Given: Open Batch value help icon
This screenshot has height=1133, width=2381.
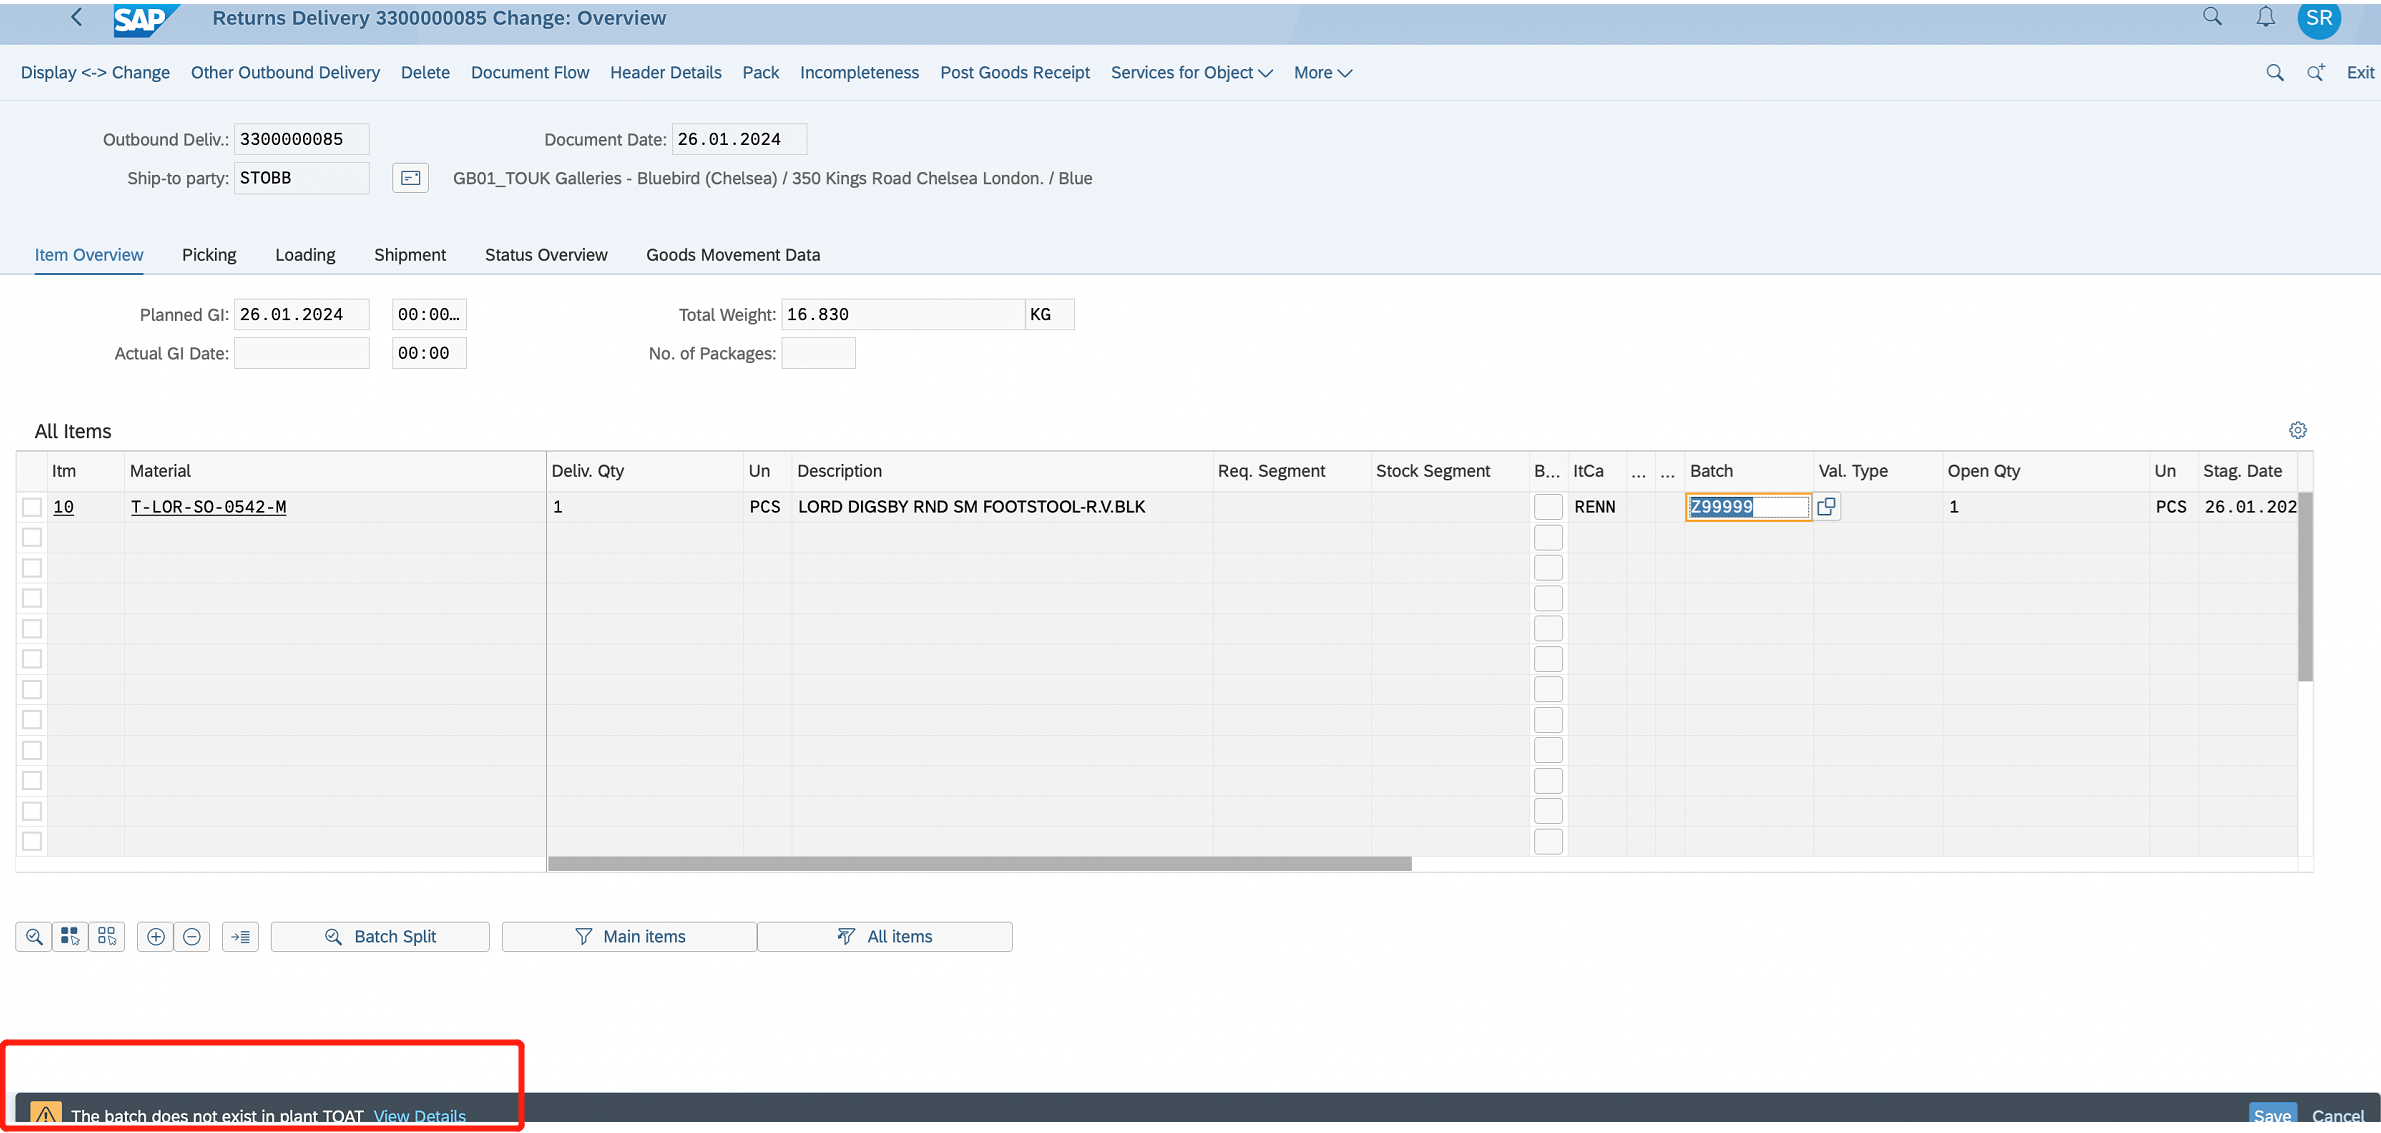Looking at the screenshot, I should pyautogui.click(x=1826, y=507).
